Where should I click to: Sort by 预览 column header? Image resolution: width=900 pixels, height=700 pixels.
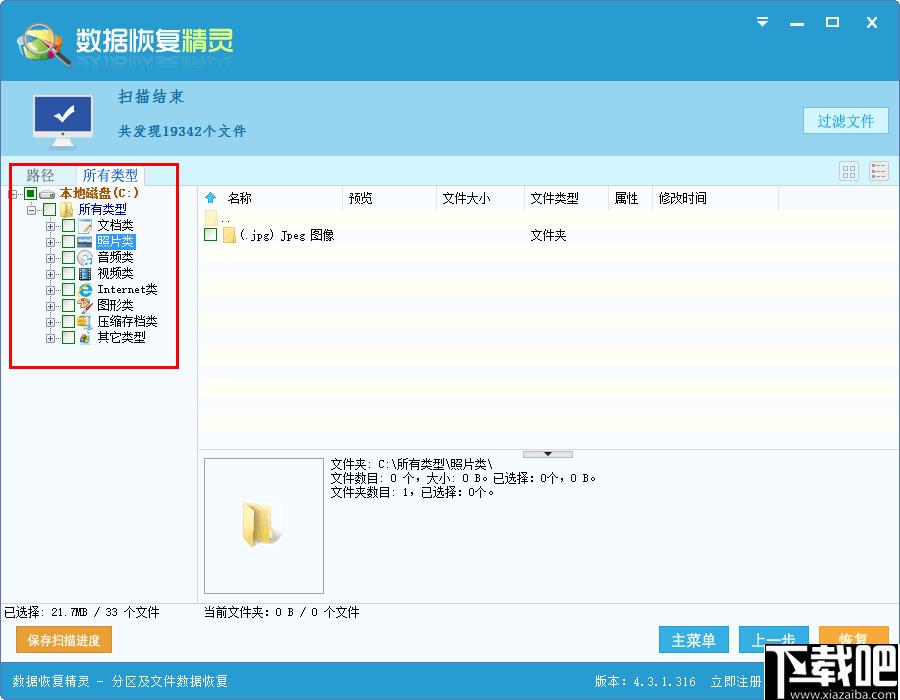point(360,198)
